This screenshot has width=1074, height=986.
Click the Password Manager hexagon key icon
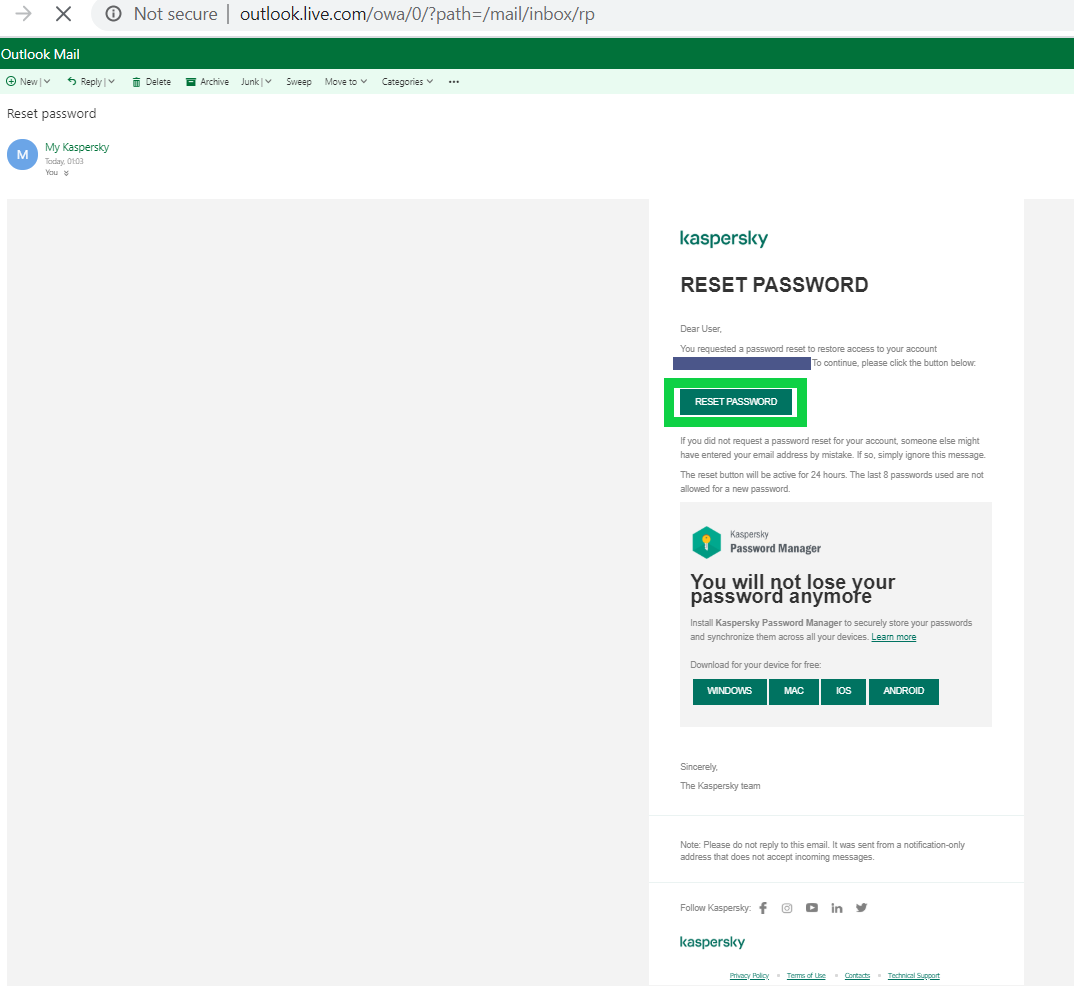pyautogui.click(x=706, y=542)
